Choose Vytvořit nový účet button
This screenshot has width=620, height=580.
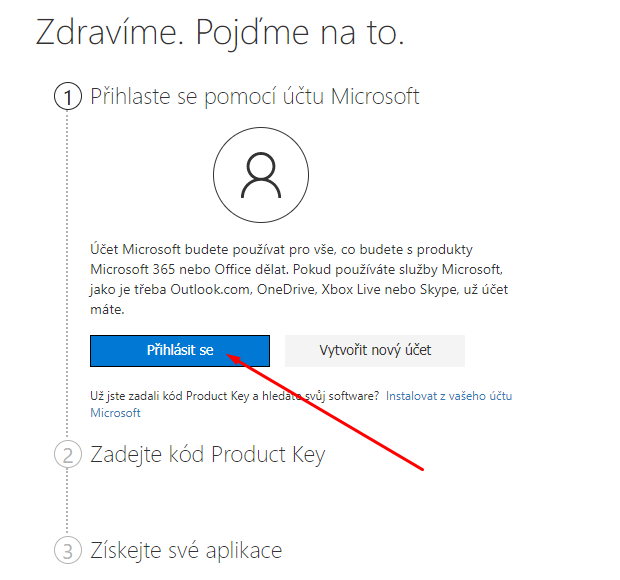[x=375, y=351]
